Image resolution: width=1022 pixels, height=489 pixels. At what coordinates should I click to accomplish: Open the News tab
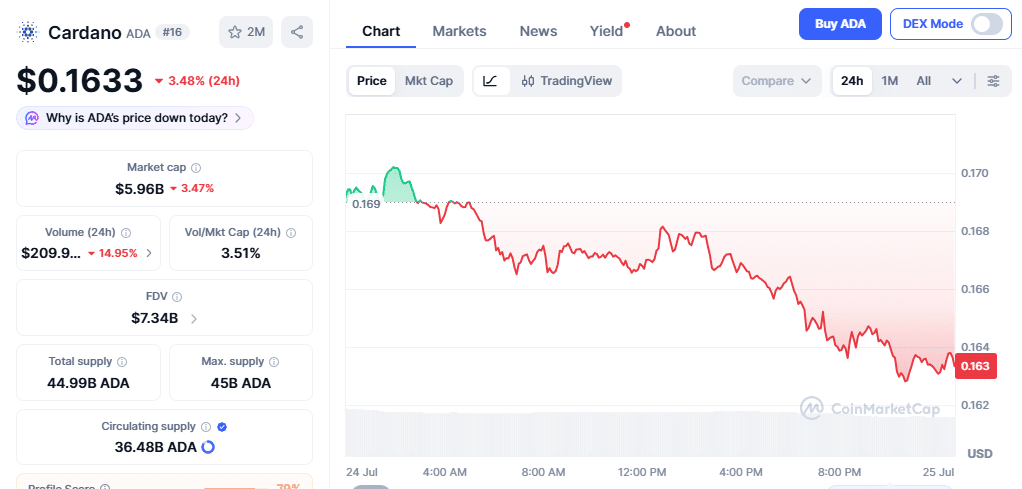[538, 31]
